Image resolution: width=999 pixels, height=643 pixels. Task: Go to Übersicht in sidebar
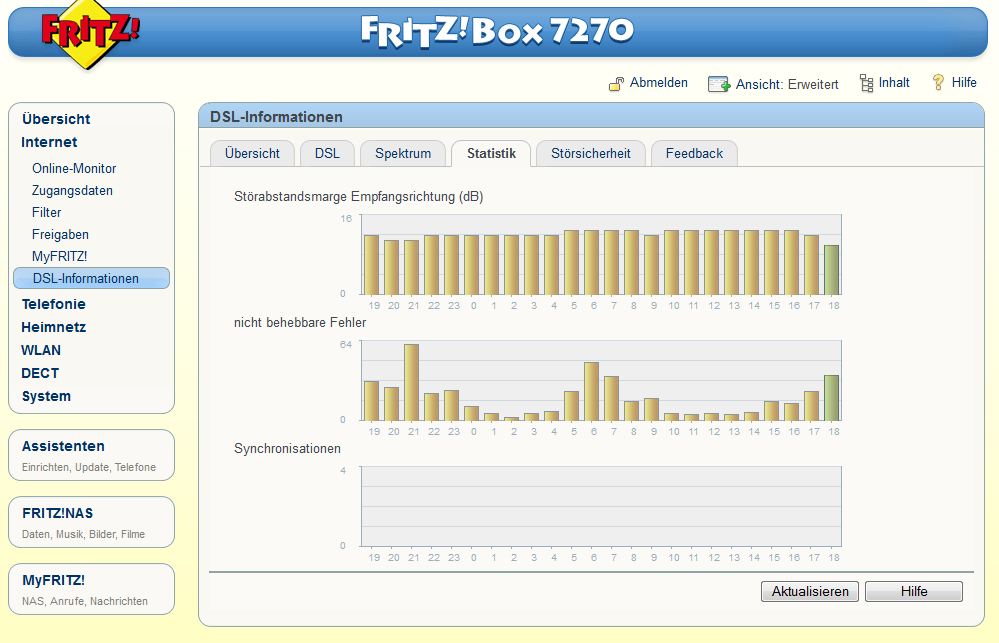(56, 119)
